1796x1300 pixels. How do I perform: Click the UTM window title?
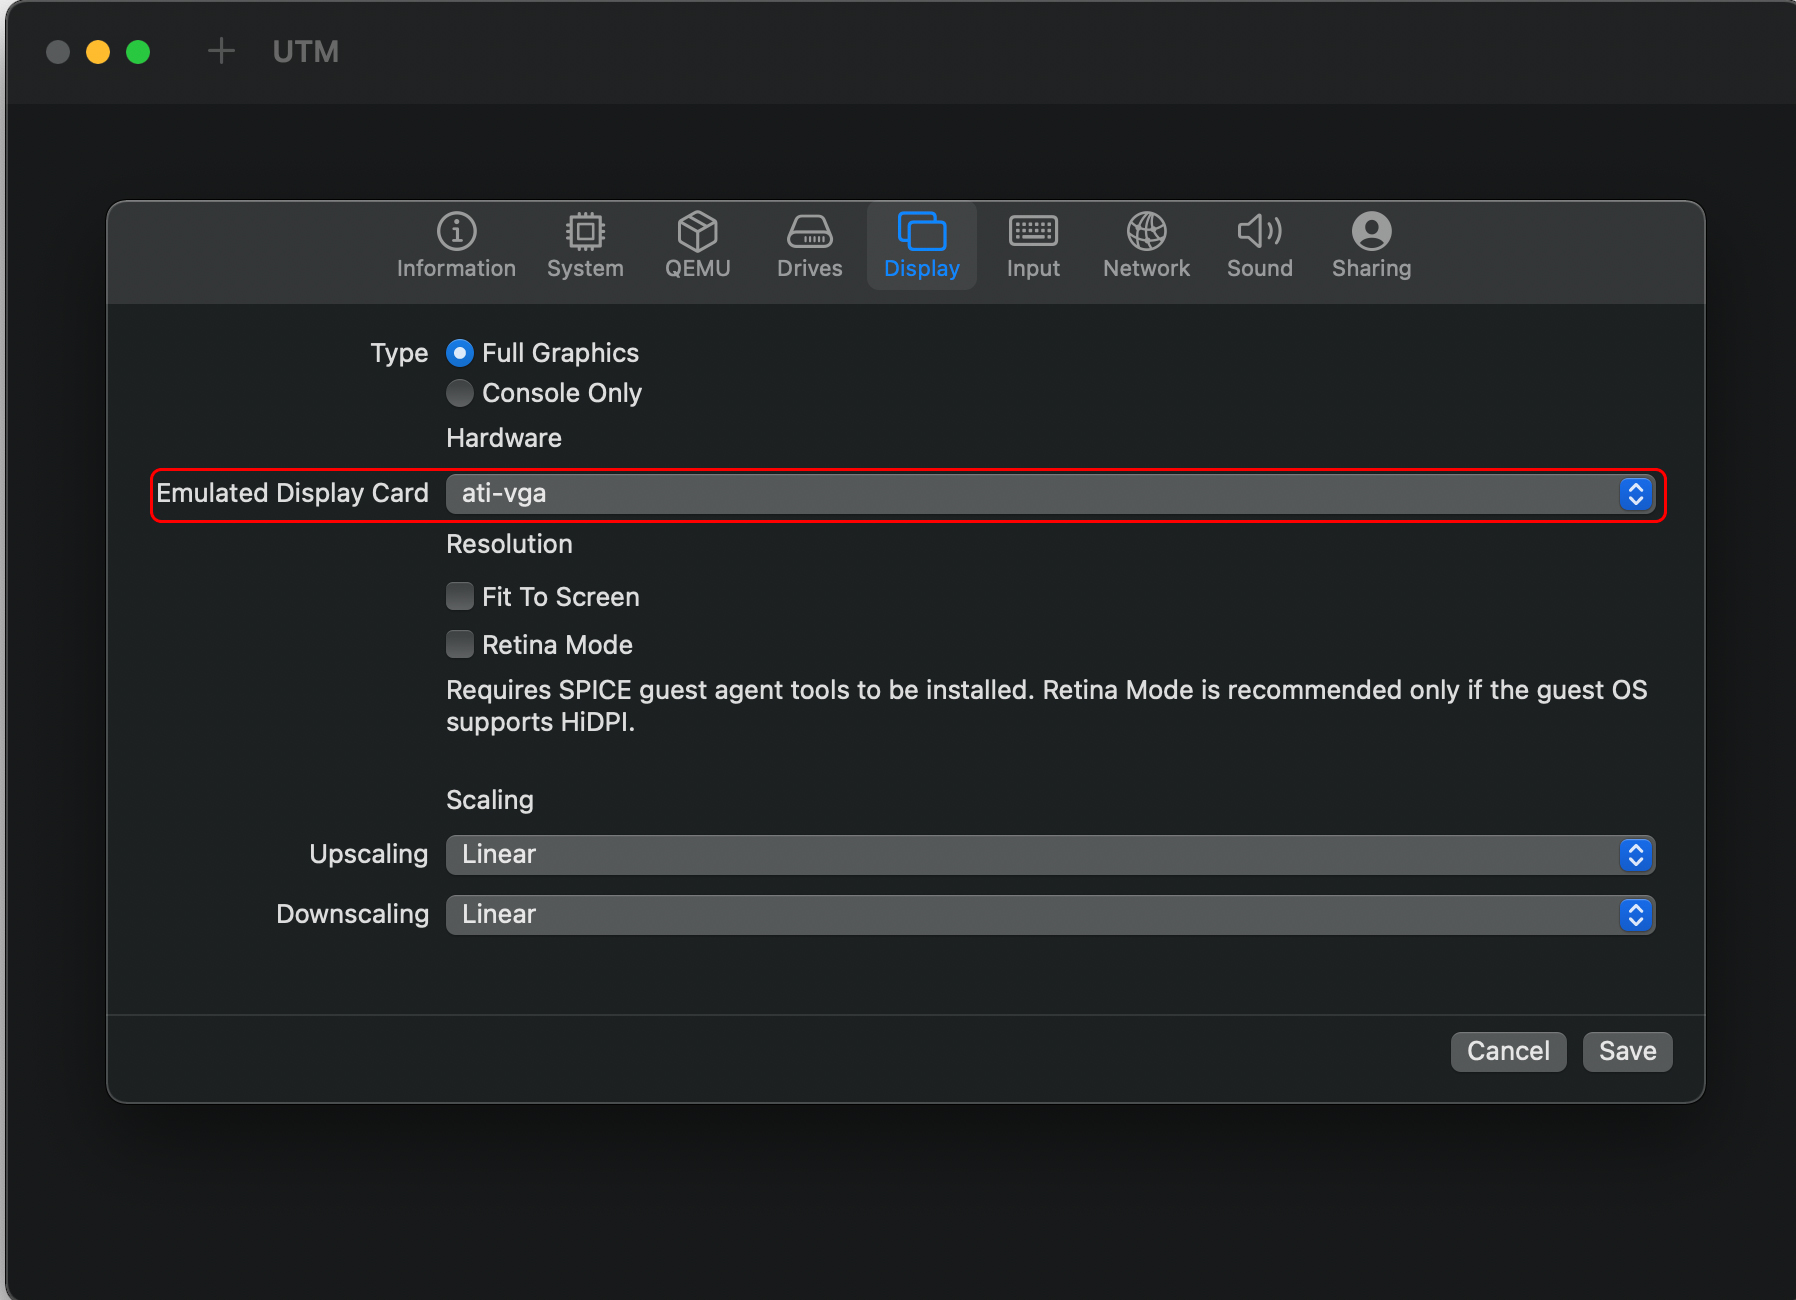[306, 52]
